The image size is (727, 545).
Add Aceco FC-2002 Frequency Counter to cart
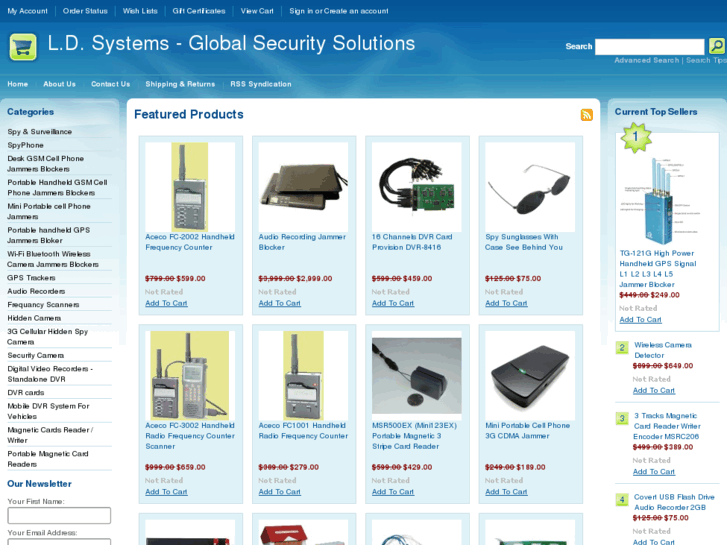coord(166,303)
